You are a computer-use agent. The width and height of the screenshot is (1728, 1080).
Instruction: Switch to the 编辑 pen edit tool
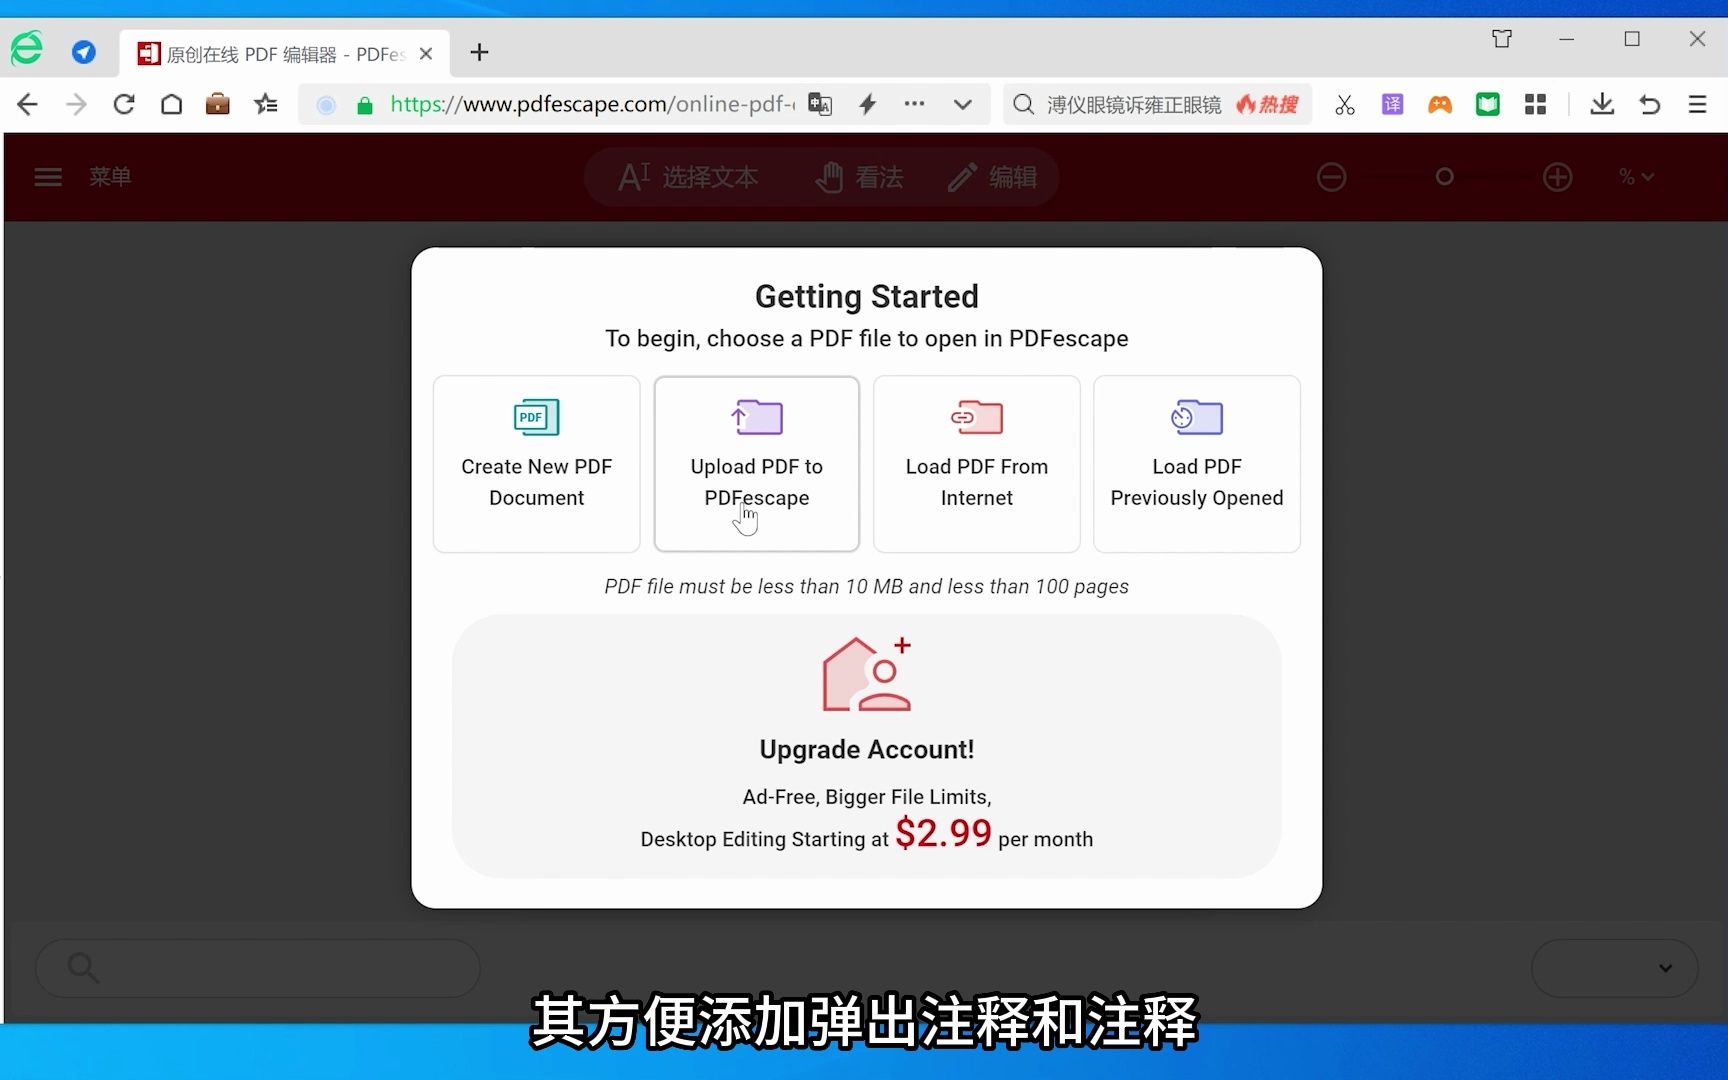(x=994, y=176)
